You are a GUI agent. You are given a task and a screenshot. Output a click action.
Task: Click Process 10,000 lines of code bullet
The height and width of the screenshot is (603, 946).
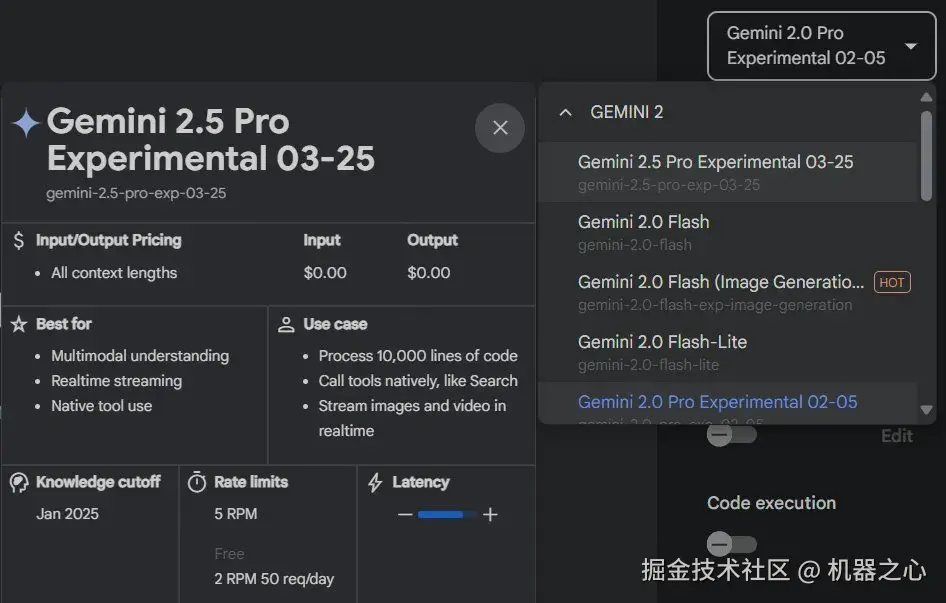click(x=418, y=356)
